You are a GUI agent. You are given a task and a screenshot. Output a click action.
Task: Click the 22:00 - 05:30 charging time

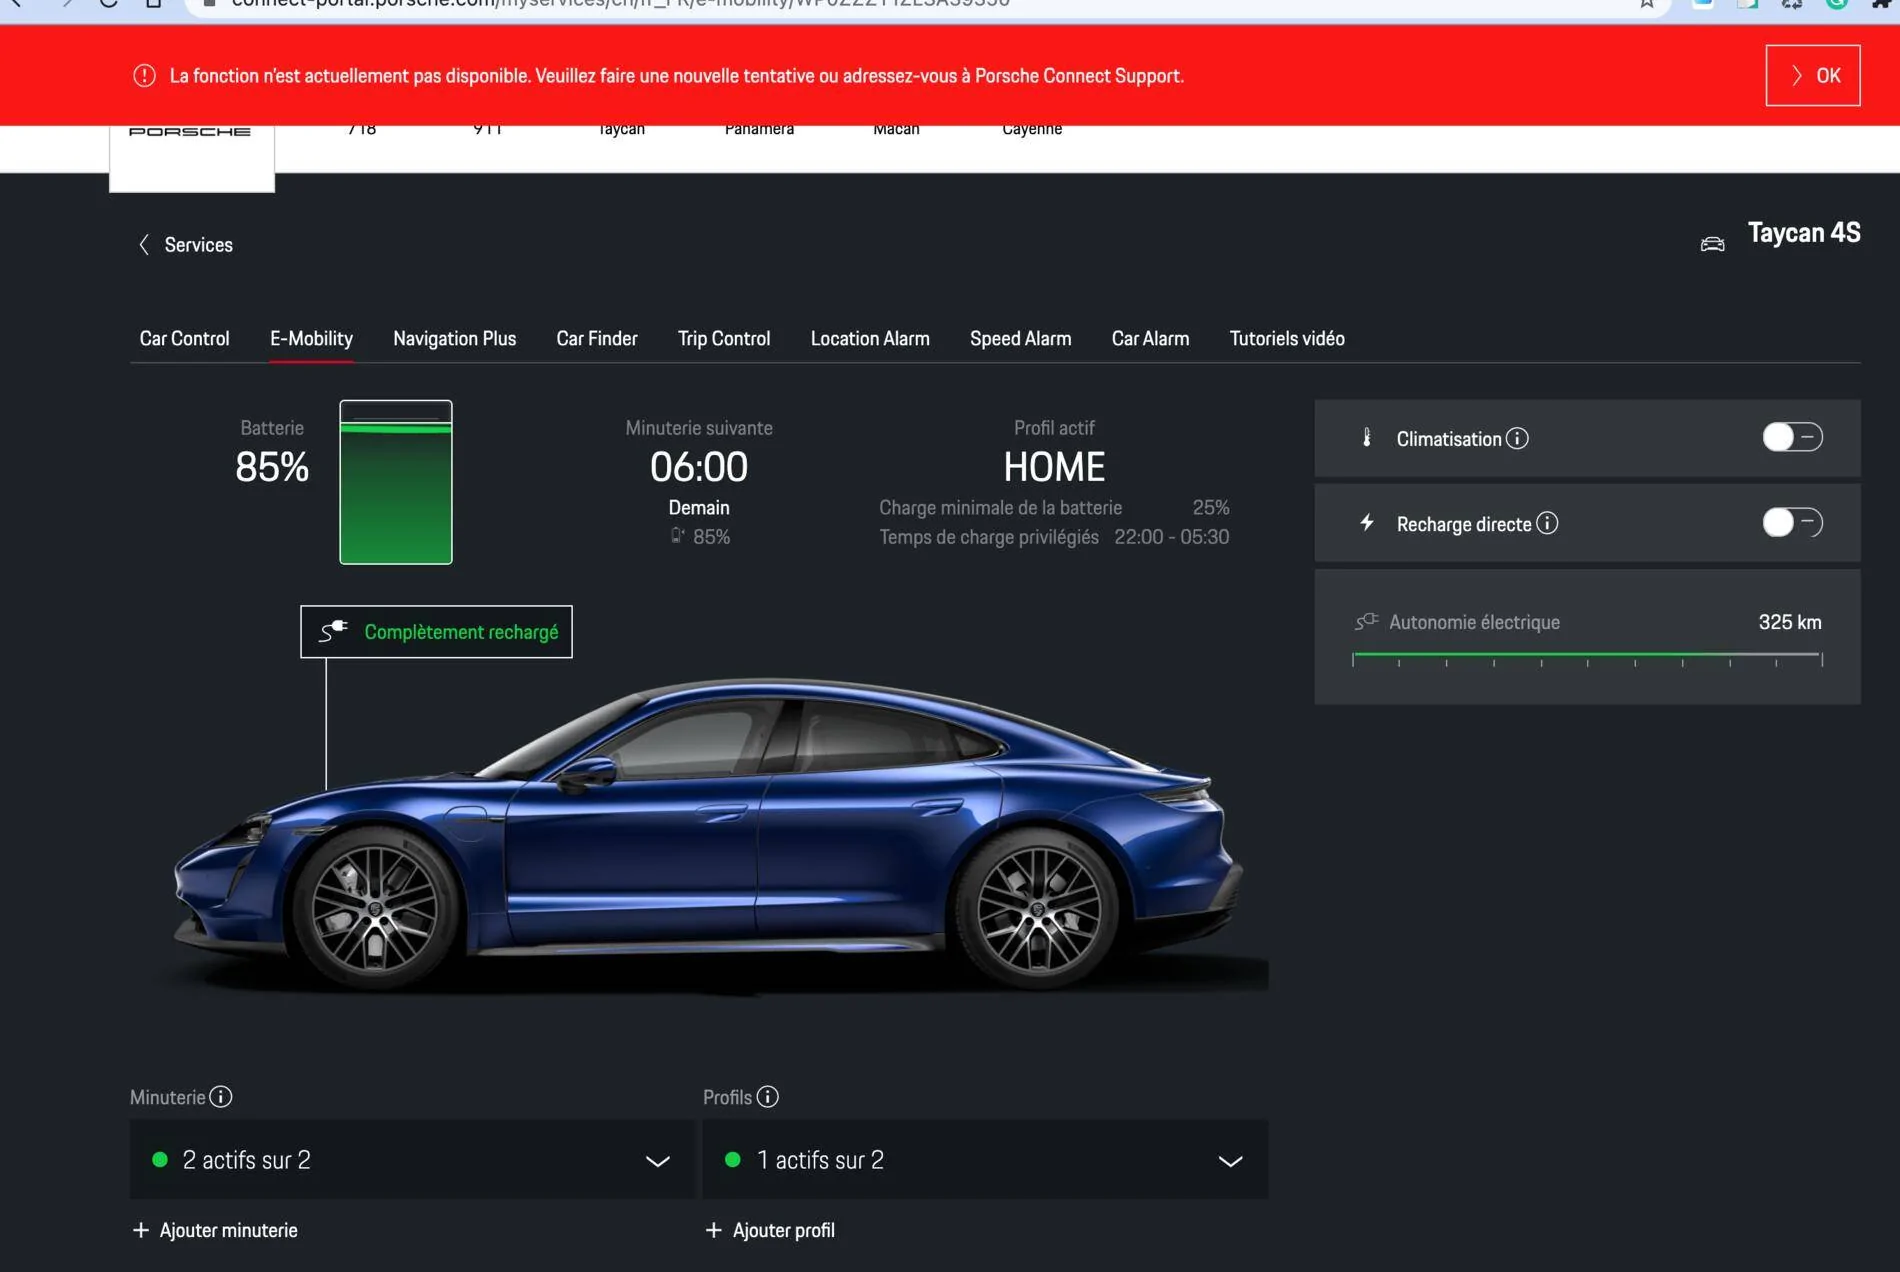[x=1172, y=537]
